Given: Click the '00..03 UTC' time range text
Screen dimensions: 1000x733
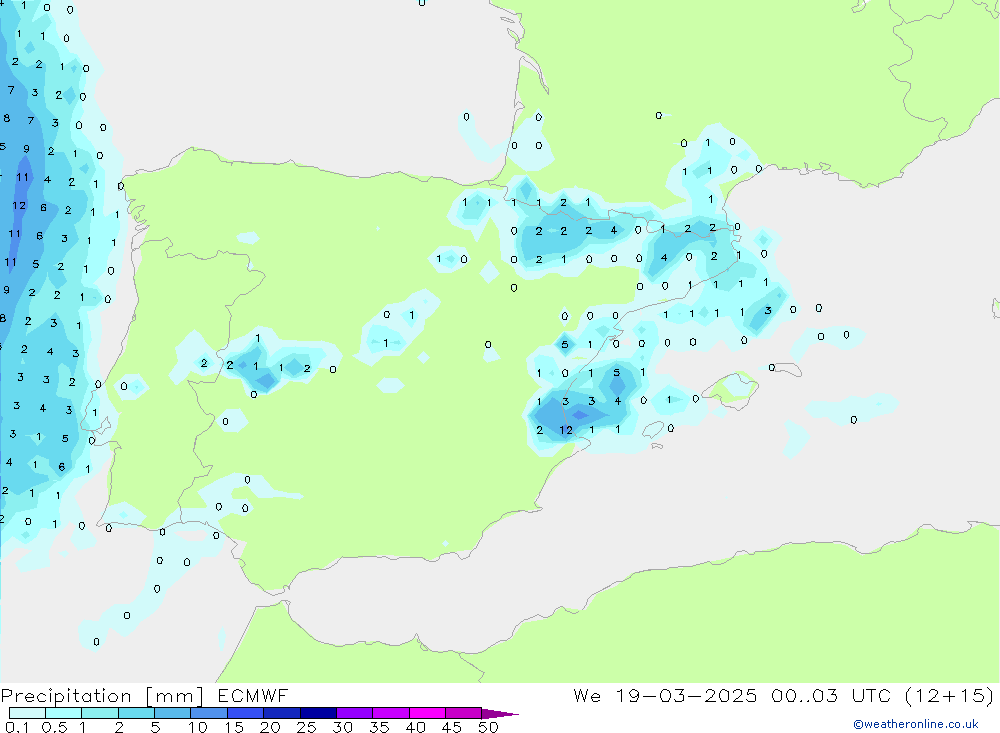Looking at the screenshot, I should [x=830, y=695].
